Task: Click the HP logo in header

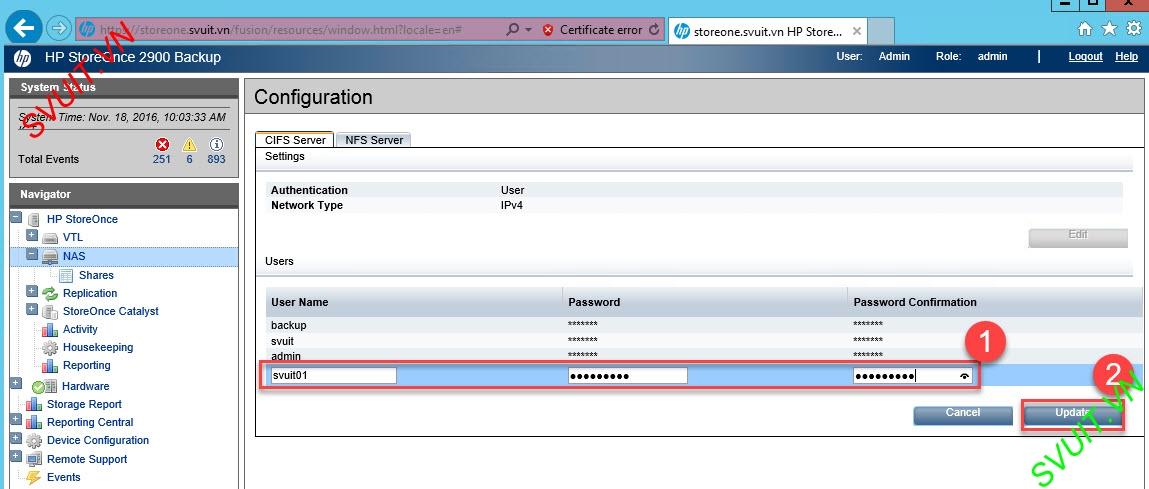Action: tap(23, 57)
